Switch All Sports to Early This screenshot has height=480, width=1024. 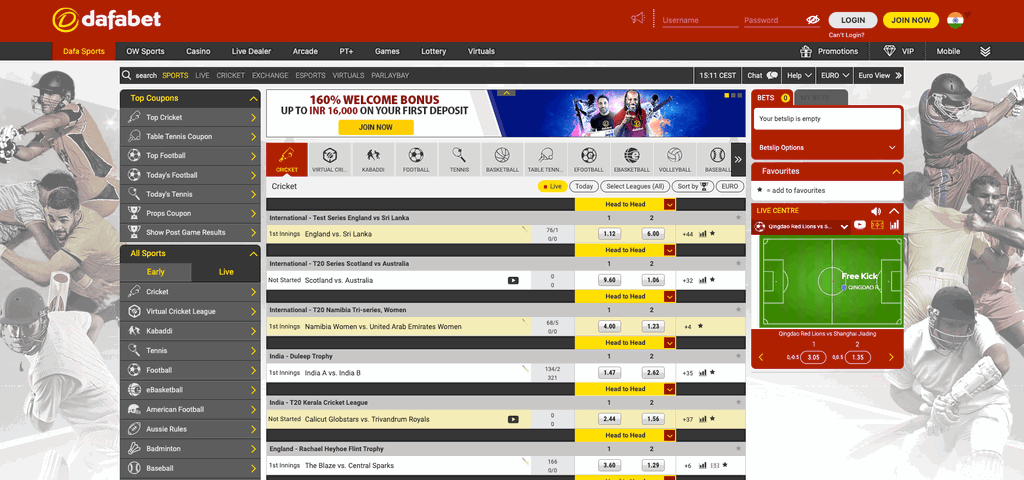156,272
